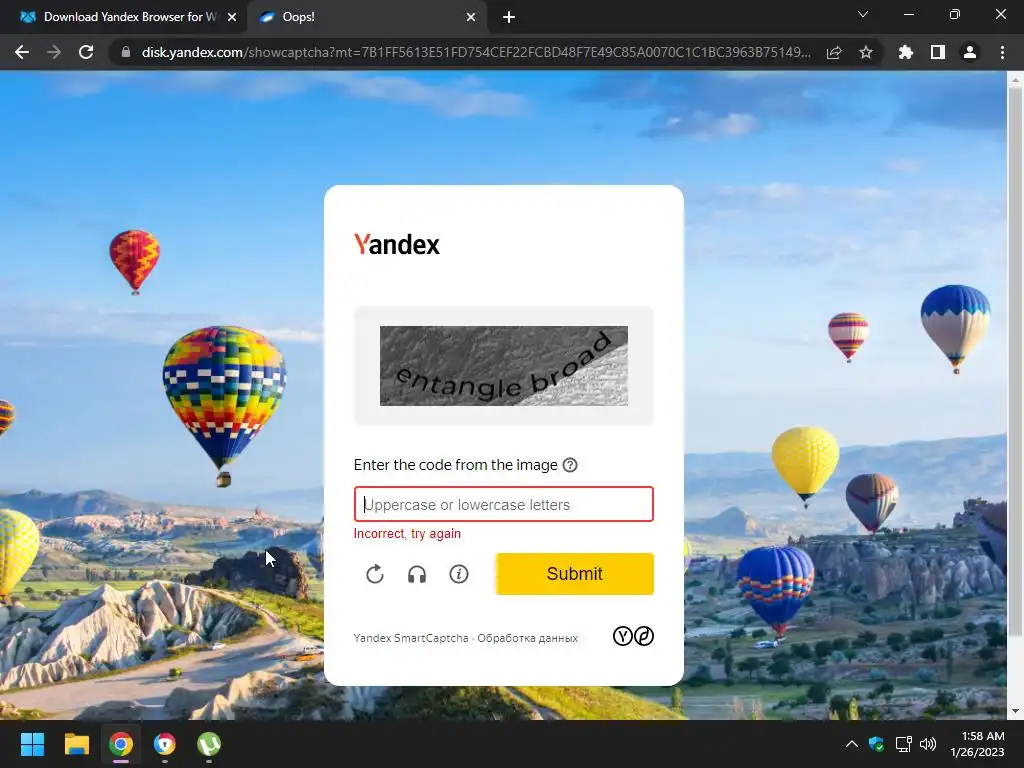Open Chrome three-dot menu
This screenshot has height=768, width=1024.
1002,52
